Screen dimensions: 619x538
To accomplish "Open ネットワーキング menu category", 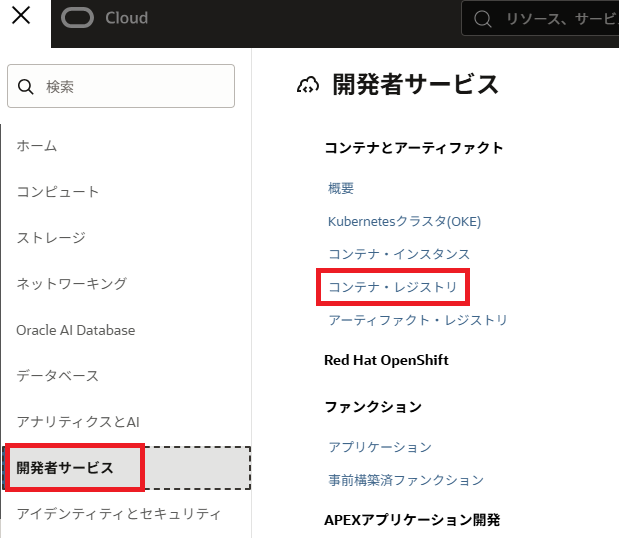I will (72, 284).
